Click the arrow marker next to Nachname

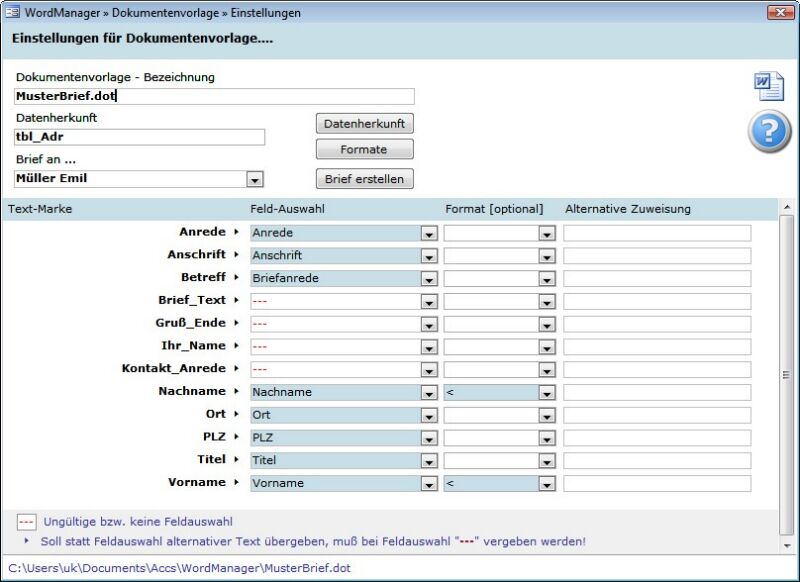tap(237, 392)
